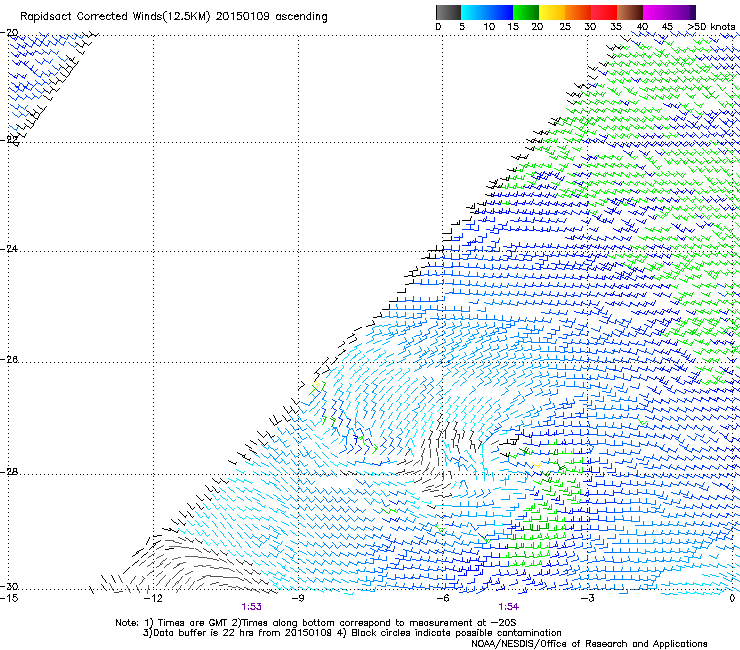Select the magenta 40-45 knots color band
Image resolution: width=740 pixels, height=650 pixels.
pos(656,12)
